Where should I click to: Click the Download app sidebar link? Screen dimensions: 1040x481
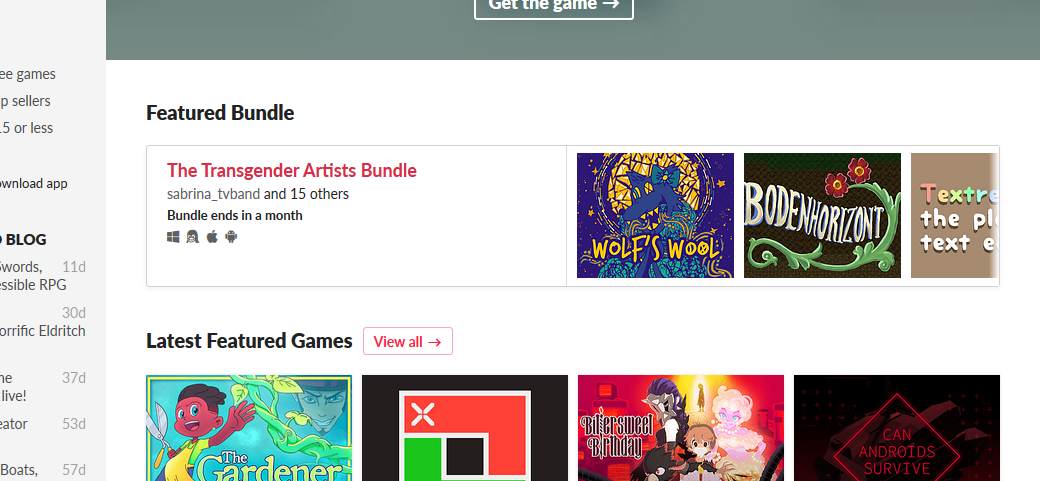pos(34,184)
